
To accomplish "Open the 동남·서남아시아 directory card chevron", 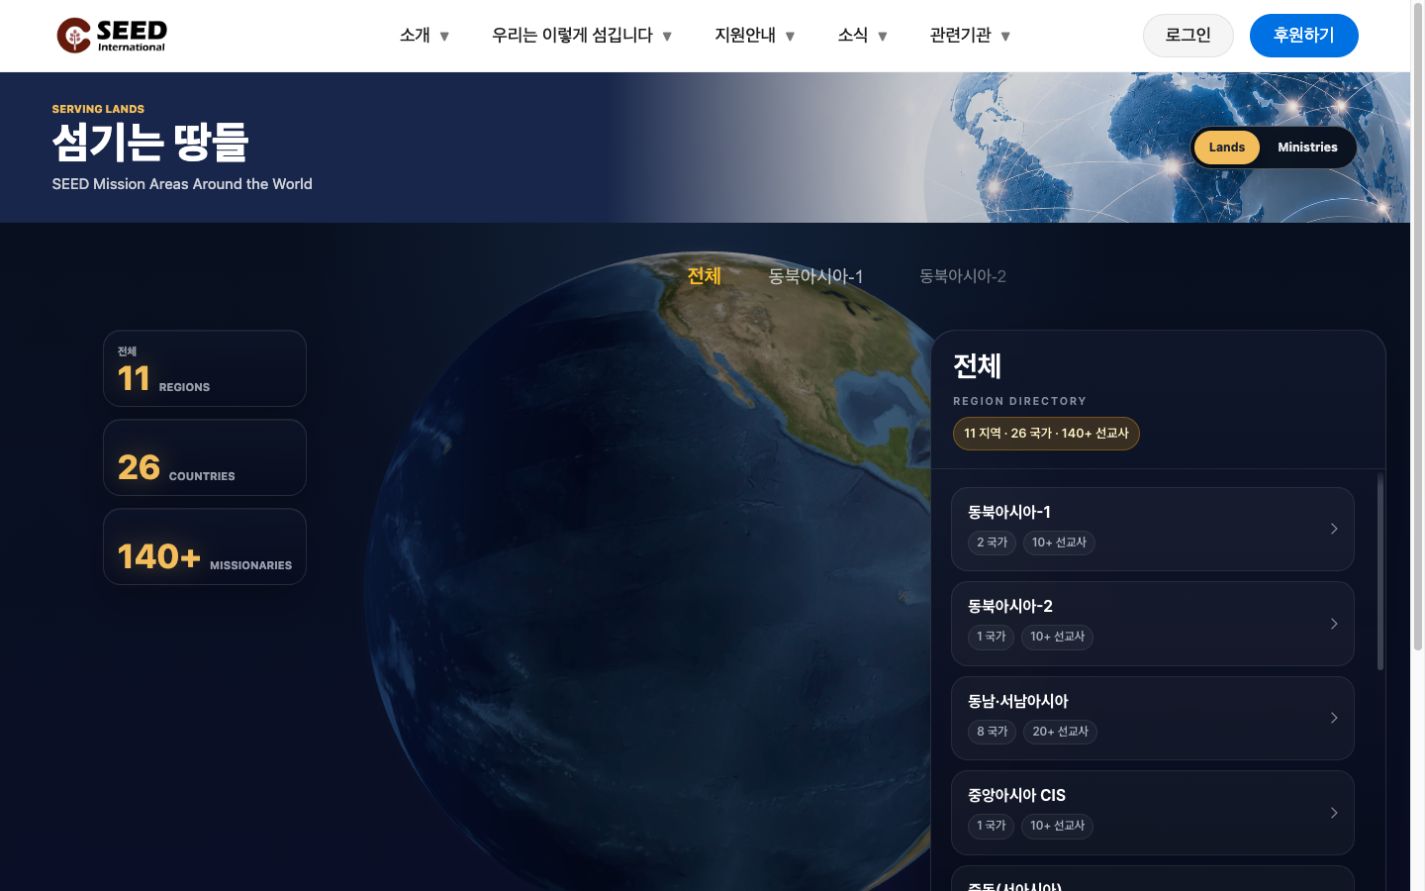I will 1334,718.
